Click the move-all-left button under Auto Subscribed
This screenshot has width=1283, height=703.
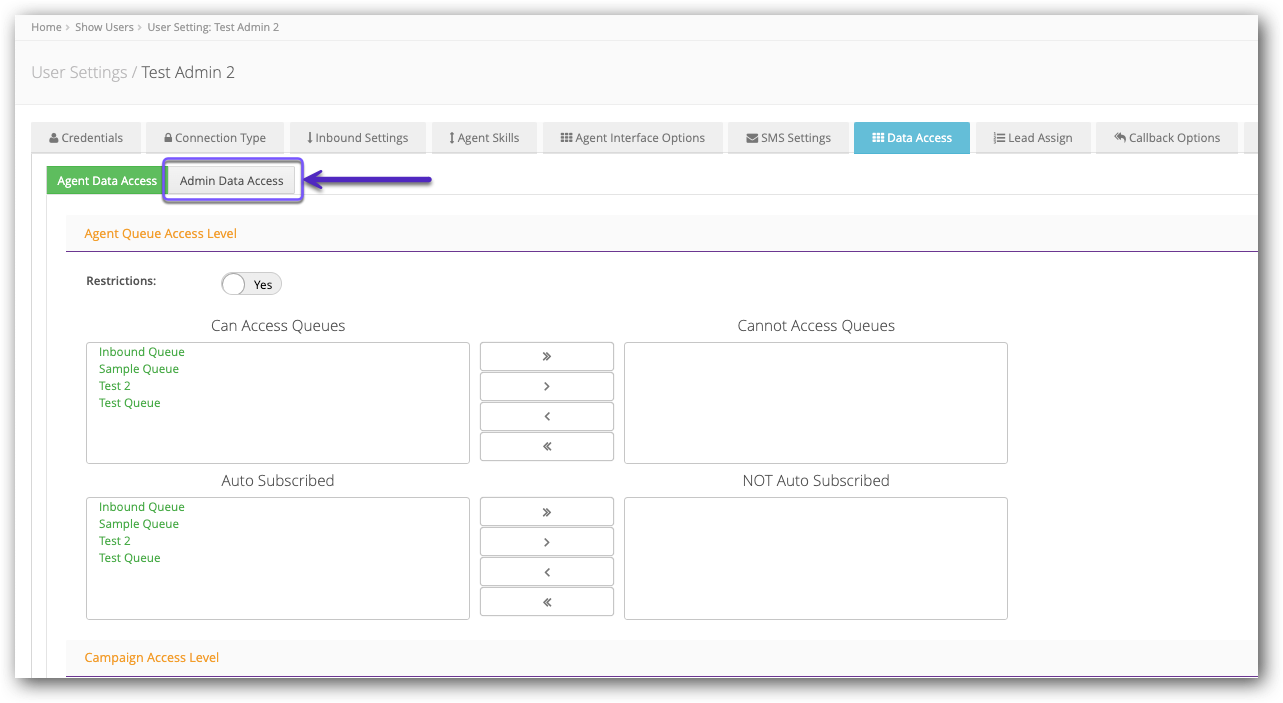point(546,601)
